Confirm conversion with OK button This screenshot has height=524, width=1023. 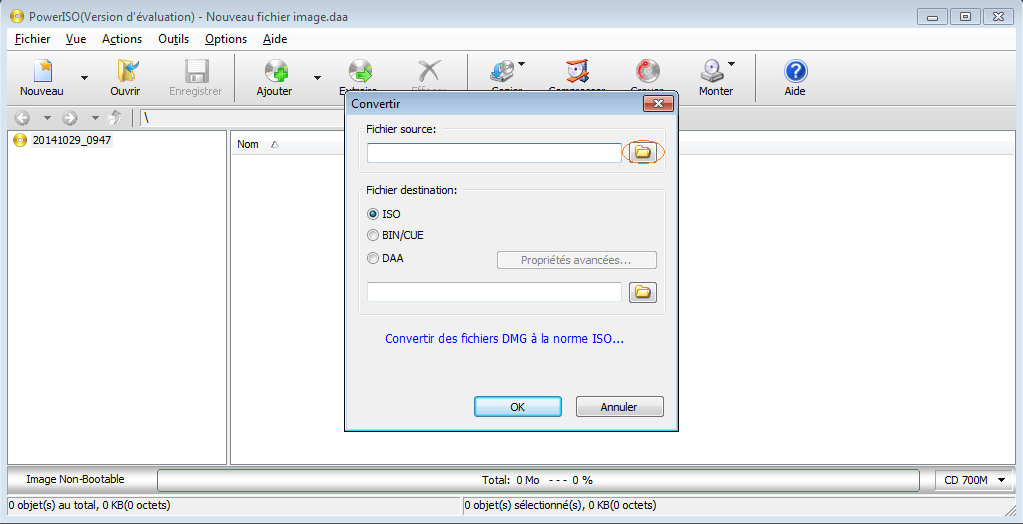tap(517, 407)
